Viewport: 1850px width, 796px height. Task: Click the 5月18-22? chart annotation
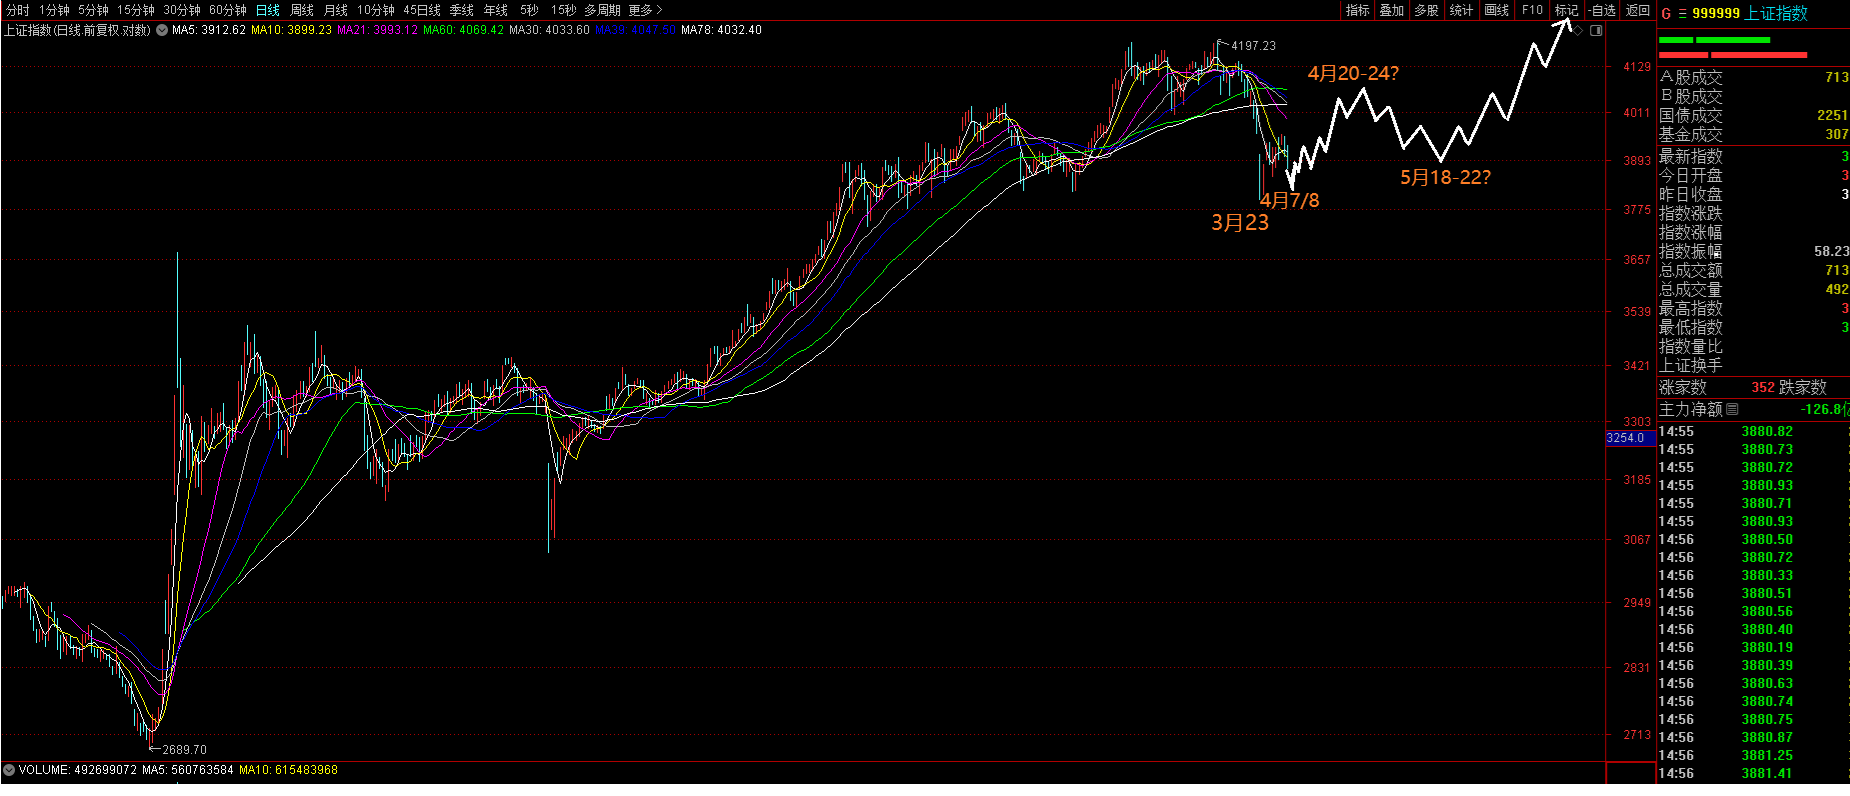point(1445,177)
